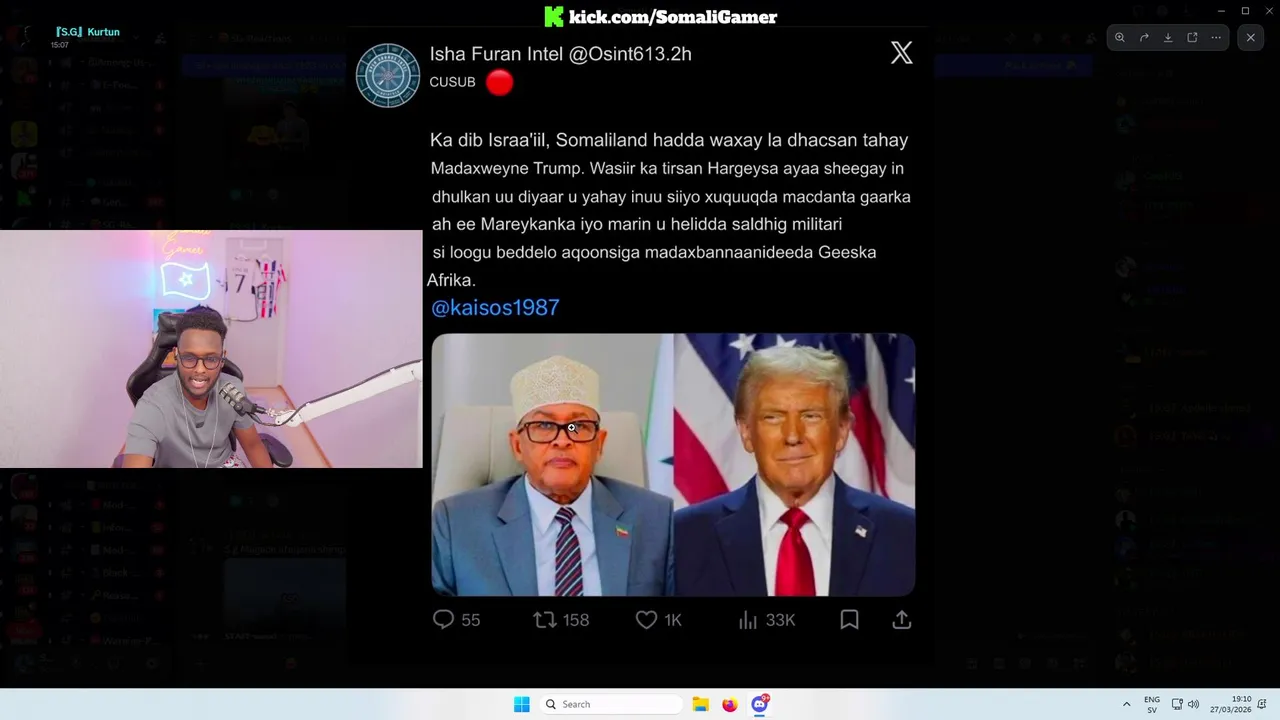Share the tweet with the upload icon
Screen dimensions: 1280x720
(x=901, y=620)
